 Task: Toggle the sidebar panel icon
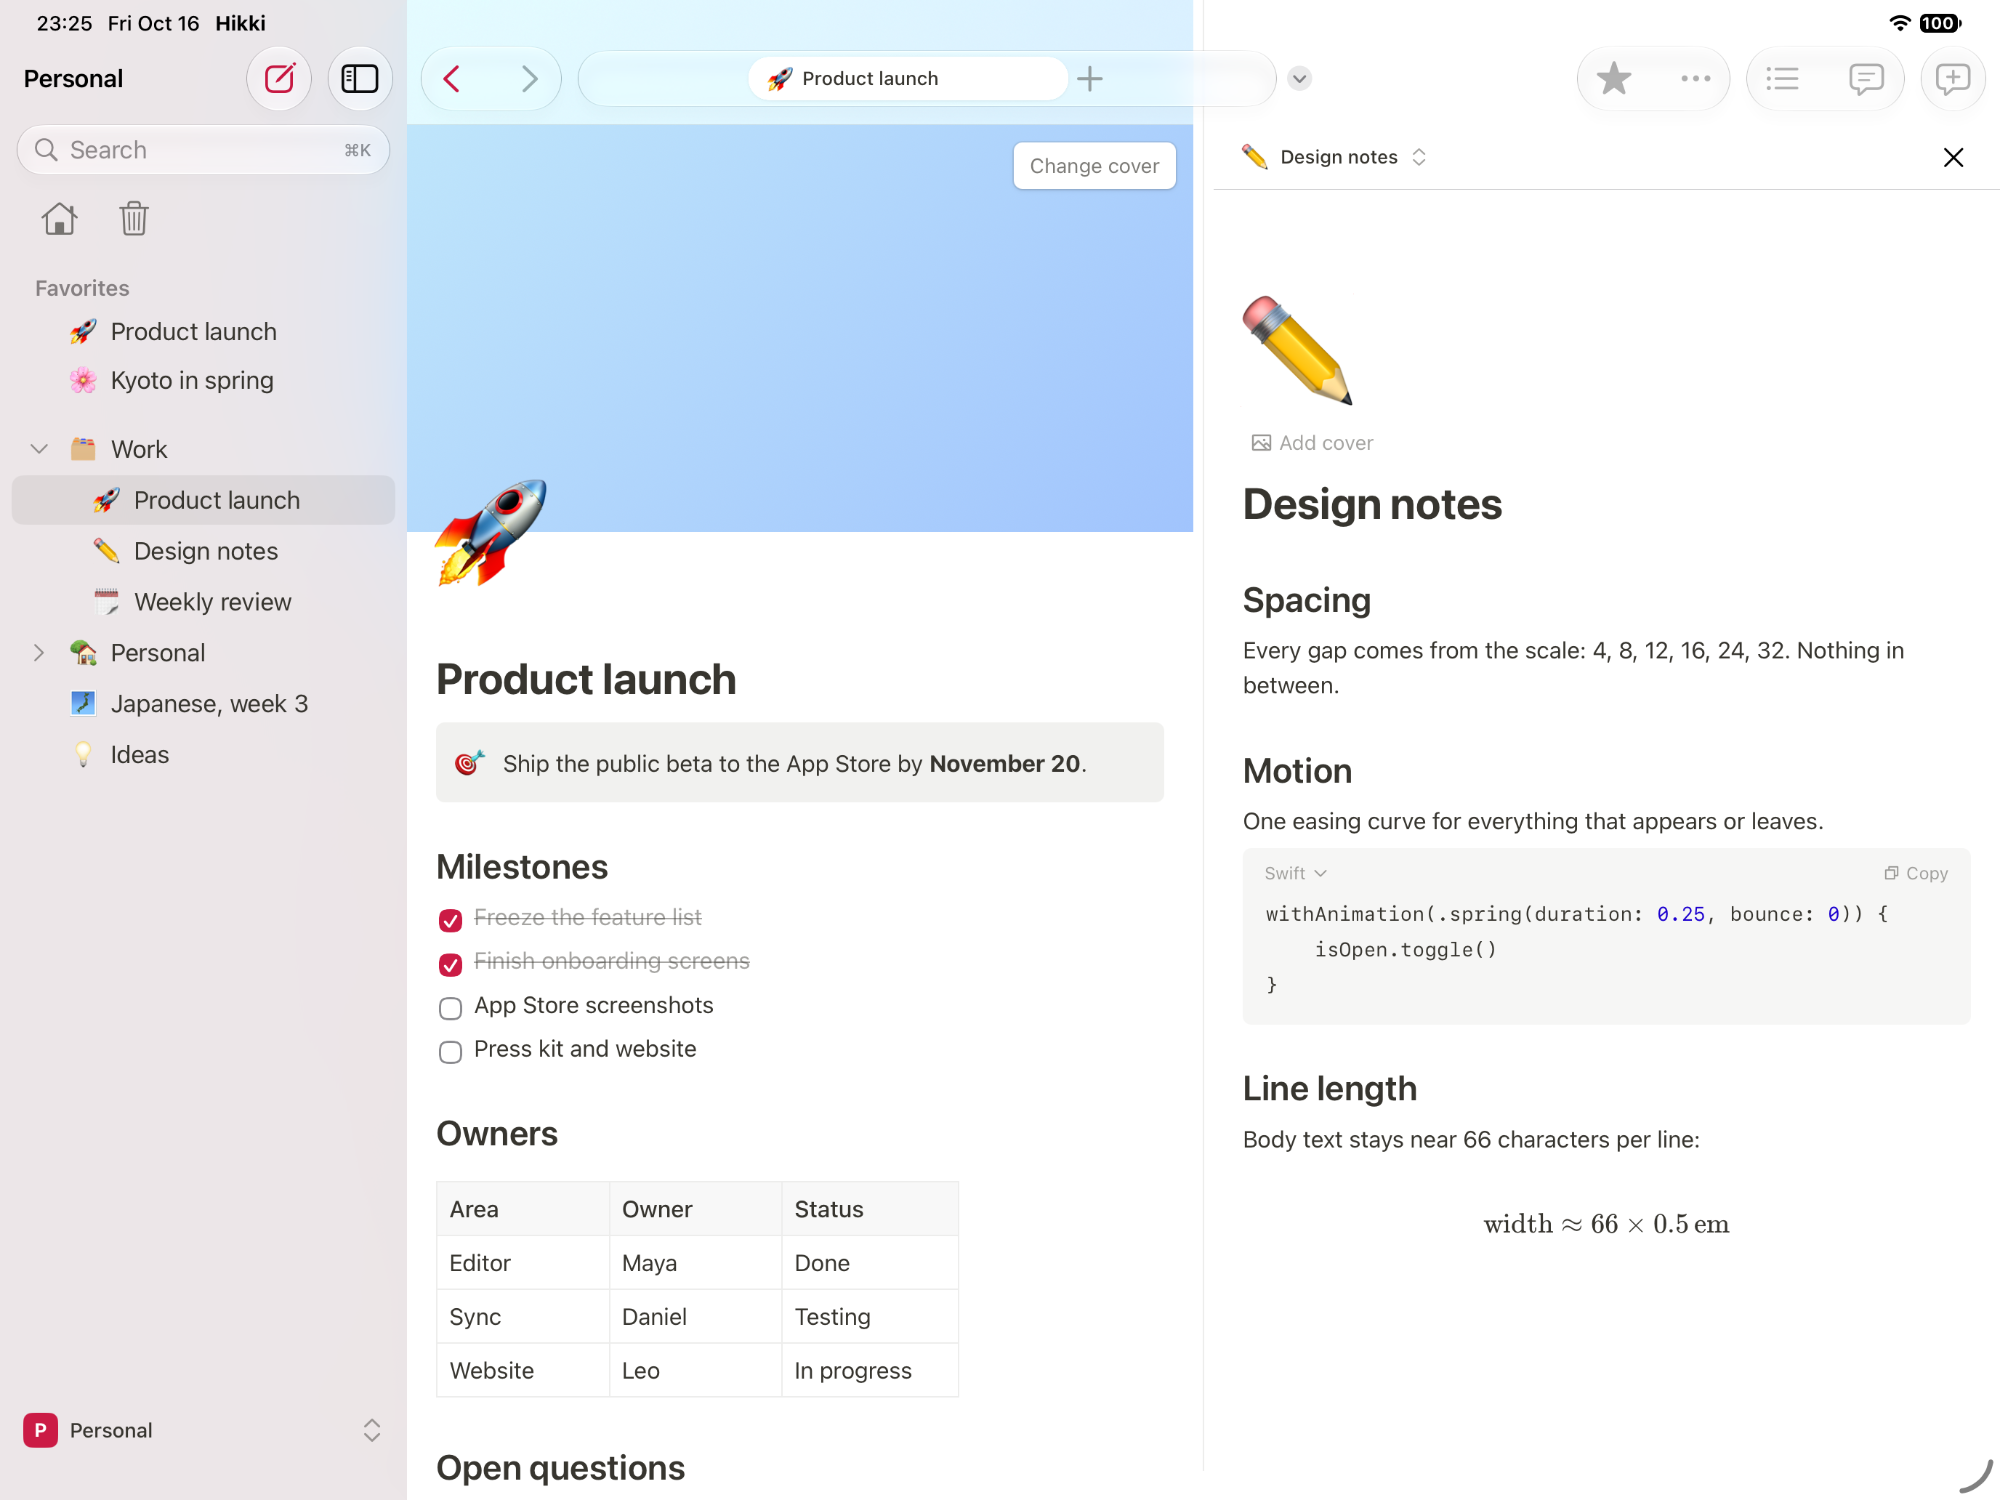point(360,78)
